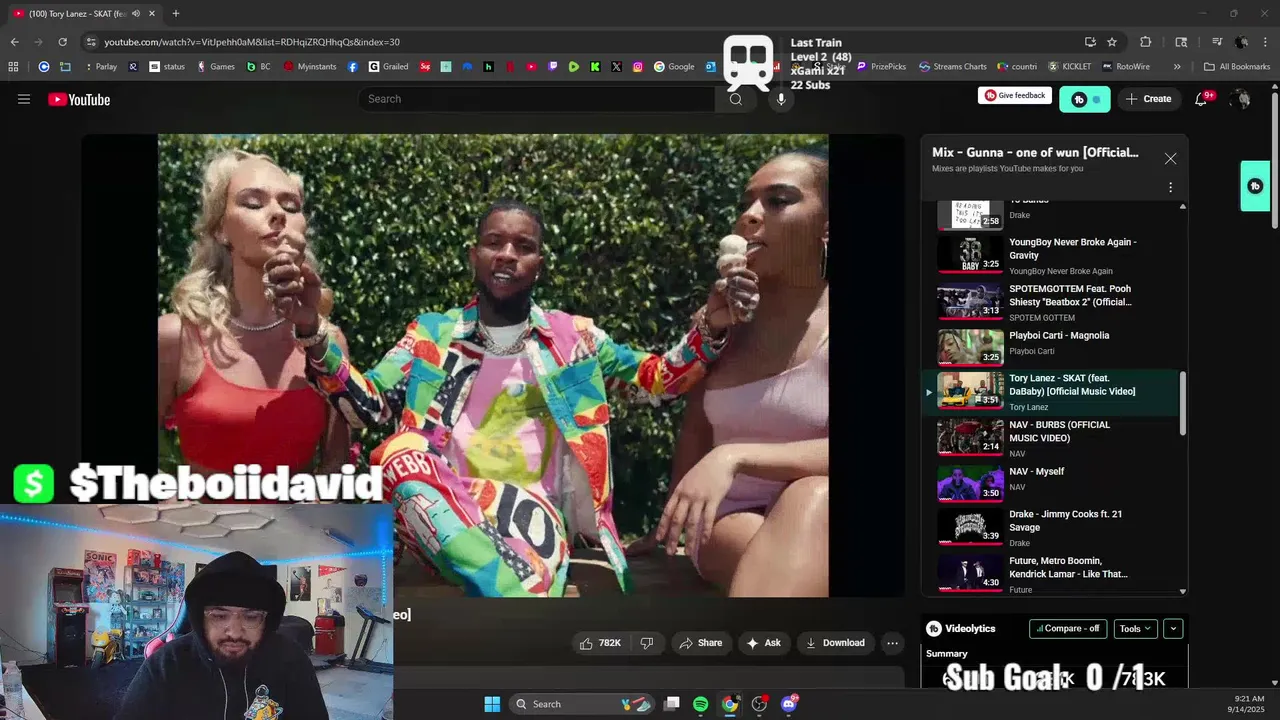Open the X (Twitter) bookmark icon
Screen dimensions: 1280x720
point(616,67)
